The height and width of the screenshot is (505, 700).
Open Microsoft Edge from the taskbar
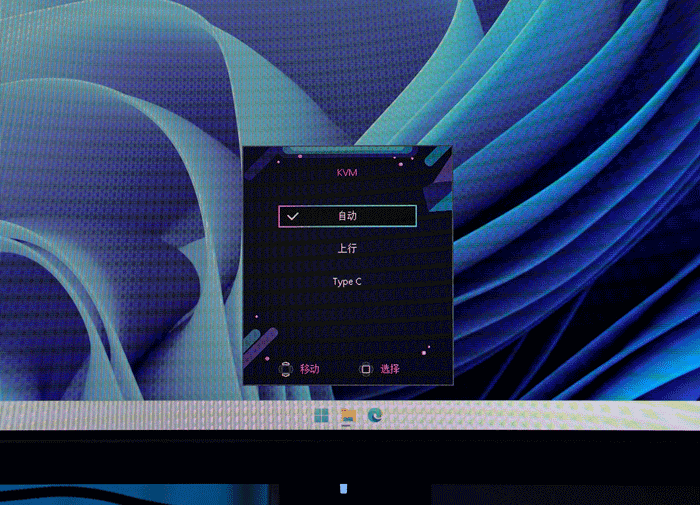[x=375, y=415]
